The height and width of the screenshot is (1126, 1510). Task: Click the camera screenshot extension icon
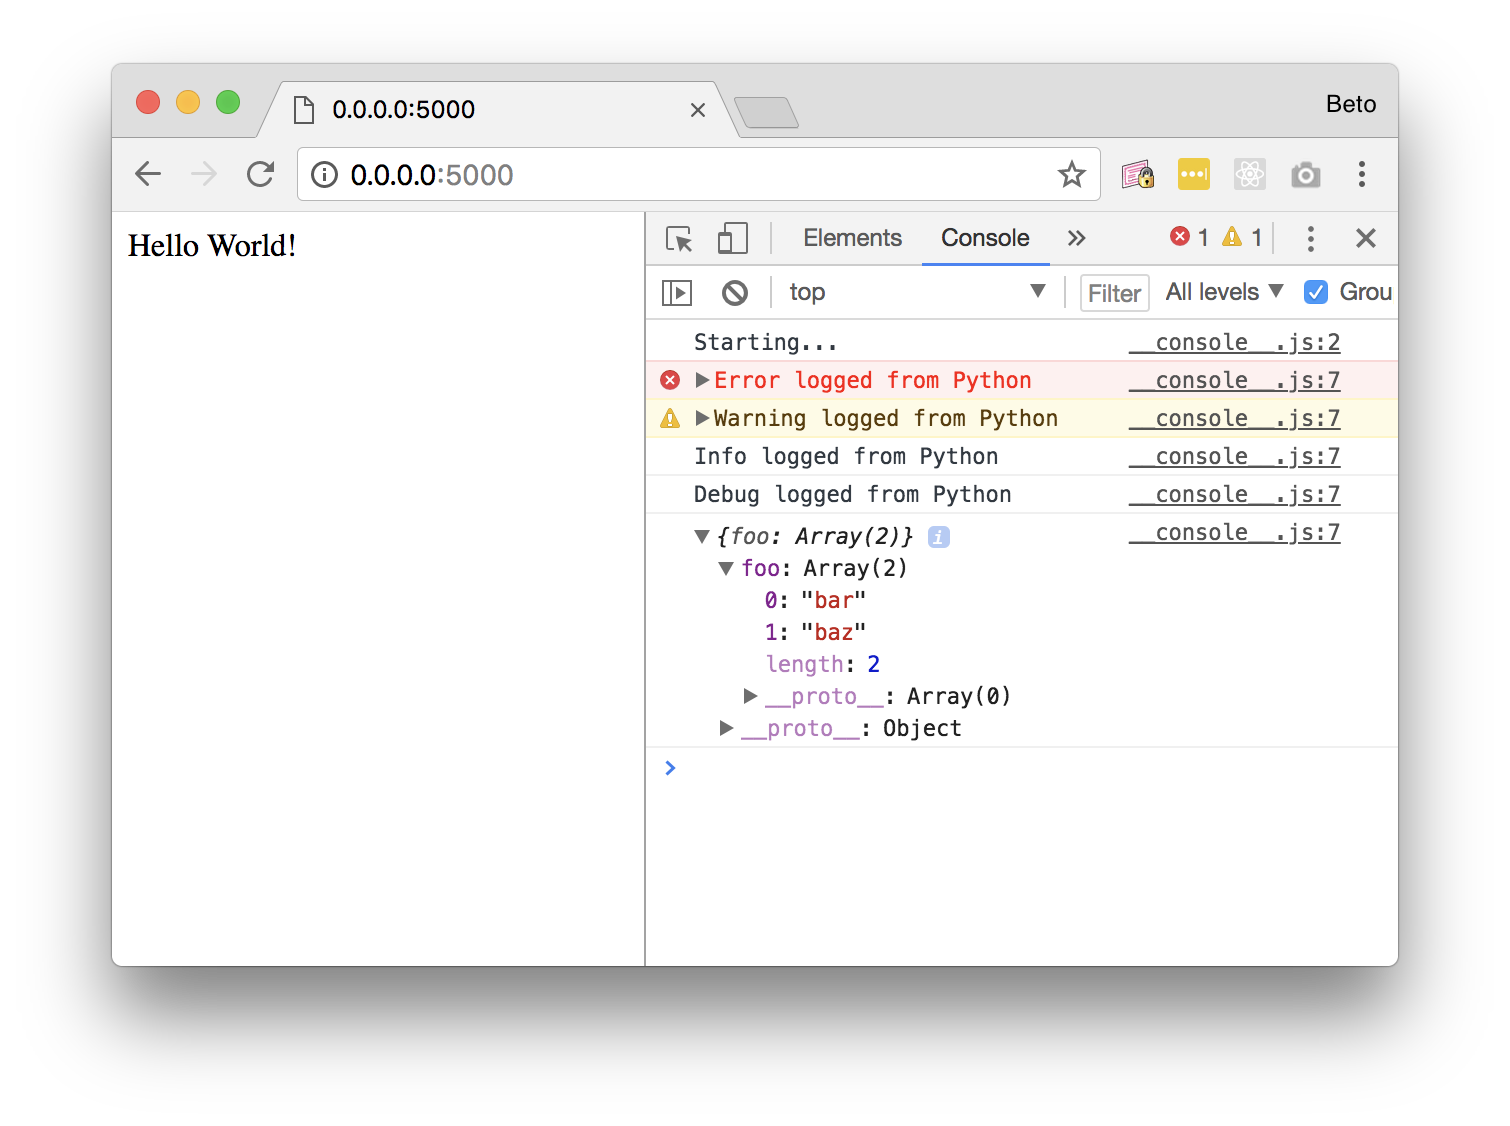click(x=1306, y=175)
